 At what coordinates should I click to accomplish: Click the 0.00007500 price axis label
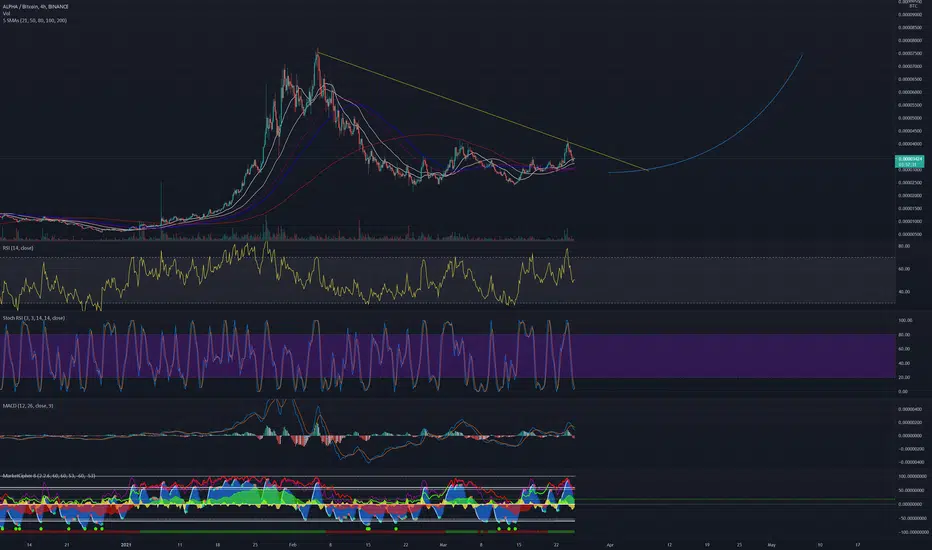910,54
